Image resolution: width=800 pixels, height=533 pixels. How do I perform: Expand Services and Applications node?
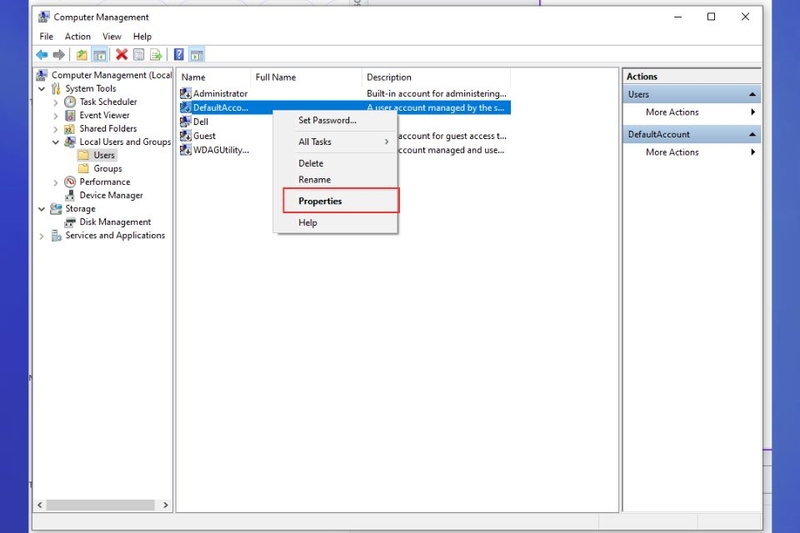click(x=42, y=236)
